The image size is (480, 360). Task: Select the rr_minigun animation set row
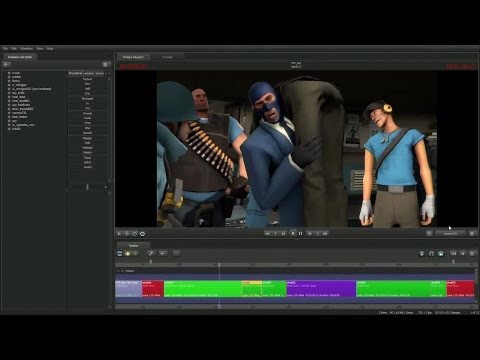(19, 85)
